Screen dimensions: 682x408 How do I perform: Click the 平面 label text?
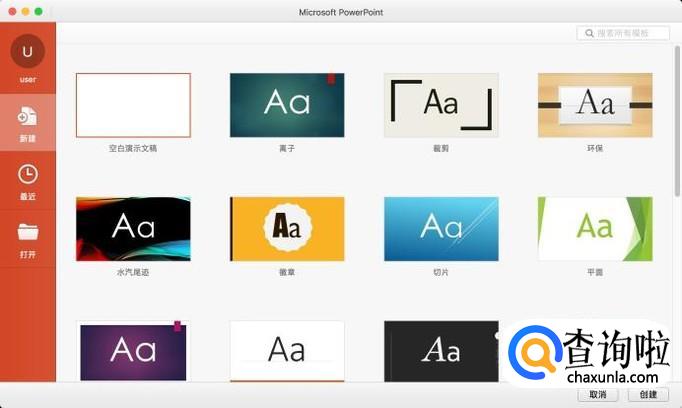595,272
